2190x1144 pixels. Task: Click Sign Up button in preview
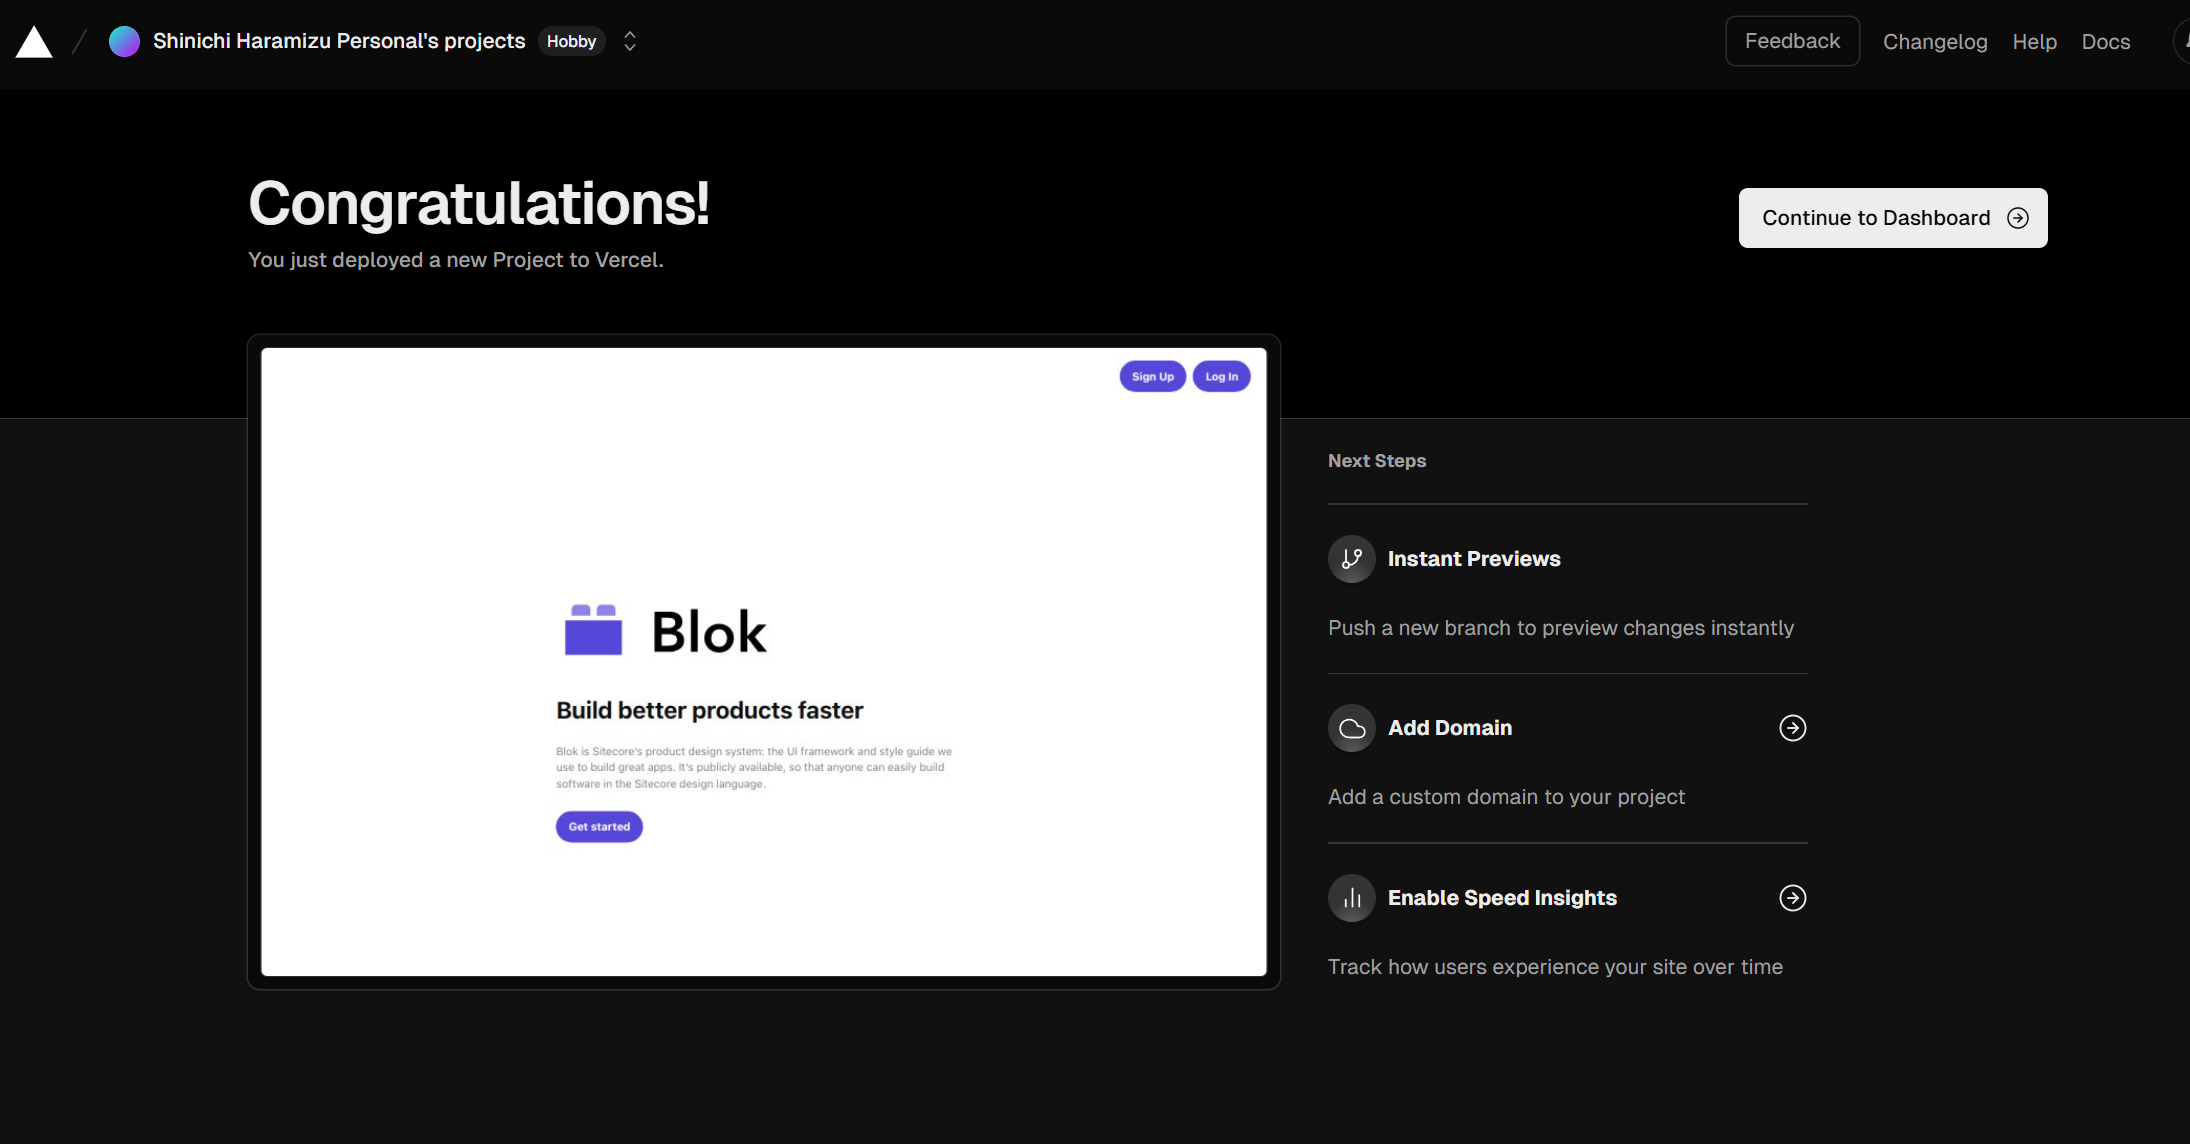[x=1153, y=376]
